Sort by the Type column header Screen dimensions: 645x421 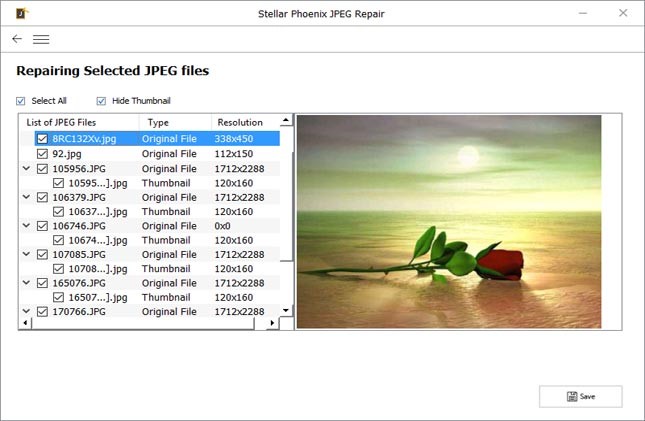click(x=158, y=122)
